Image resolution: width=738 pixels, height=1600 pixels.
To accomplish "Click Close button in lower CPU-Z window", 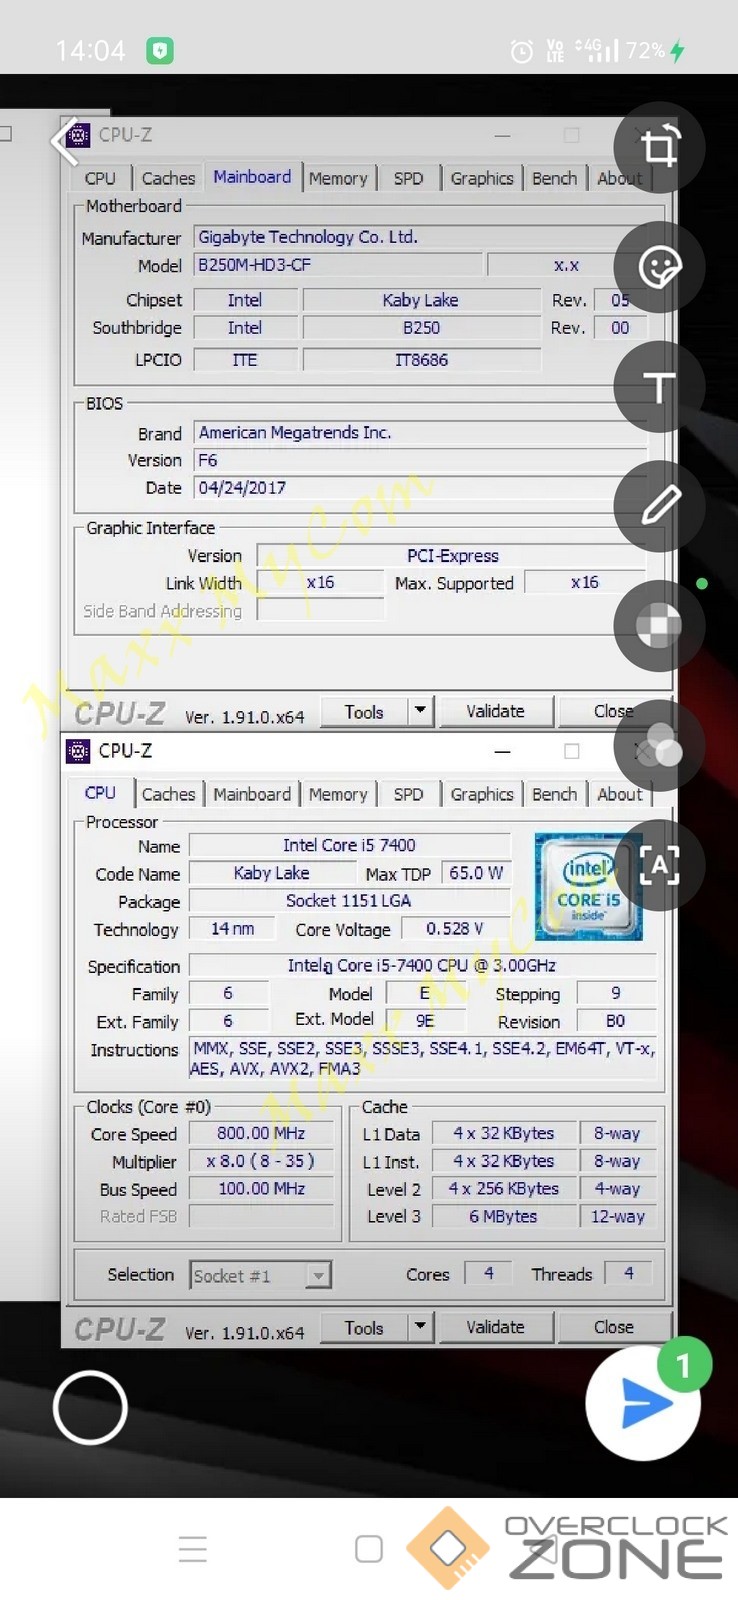I will click(x=613, y=1327).
